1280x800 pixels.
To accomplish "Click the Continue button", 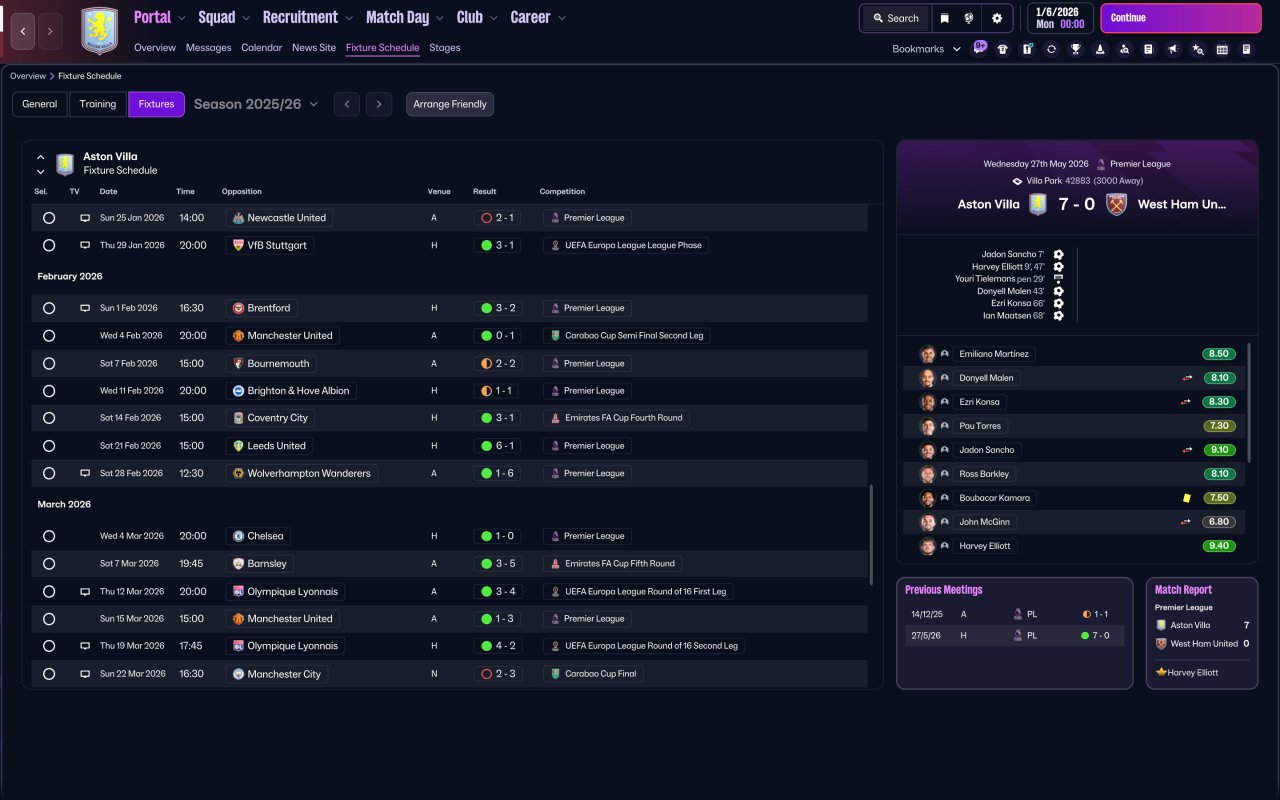I will click(1181, 18).
